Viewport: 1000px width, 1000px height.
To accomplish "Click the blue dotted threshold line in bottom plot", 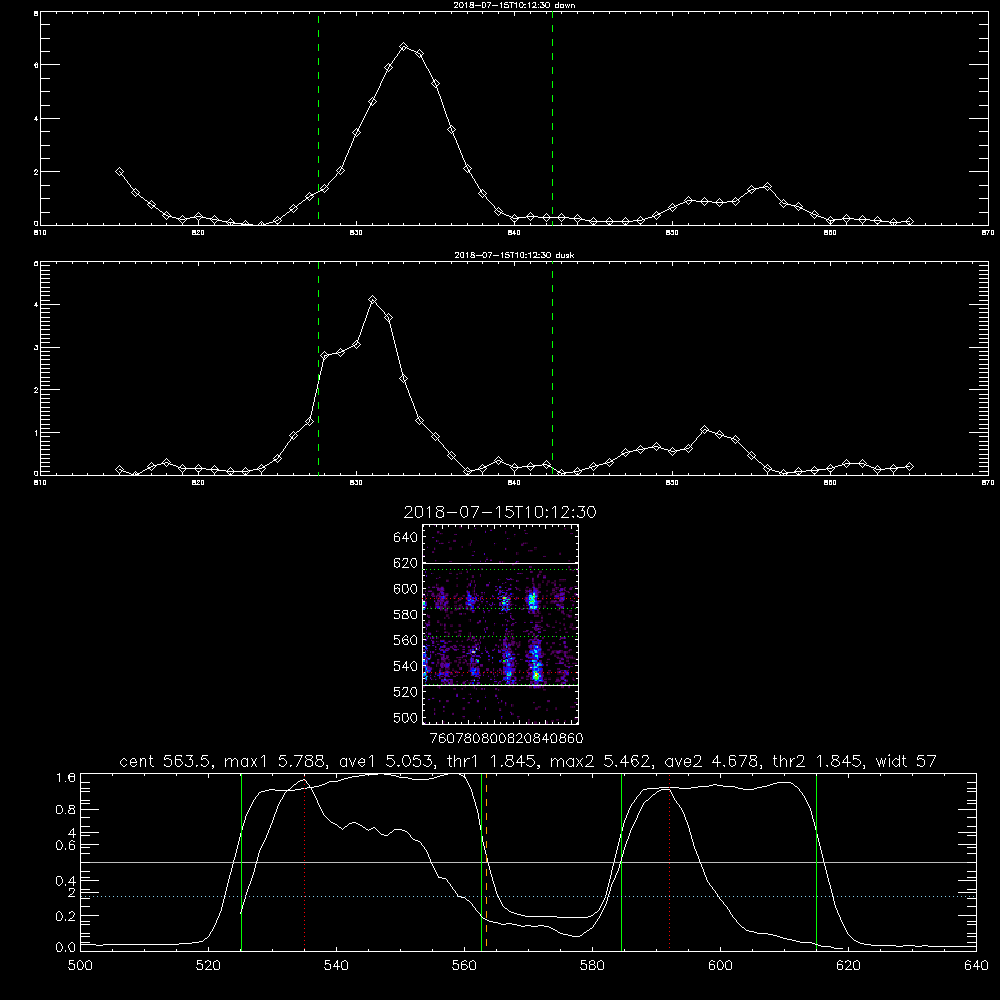I will (x=528, y=896).
